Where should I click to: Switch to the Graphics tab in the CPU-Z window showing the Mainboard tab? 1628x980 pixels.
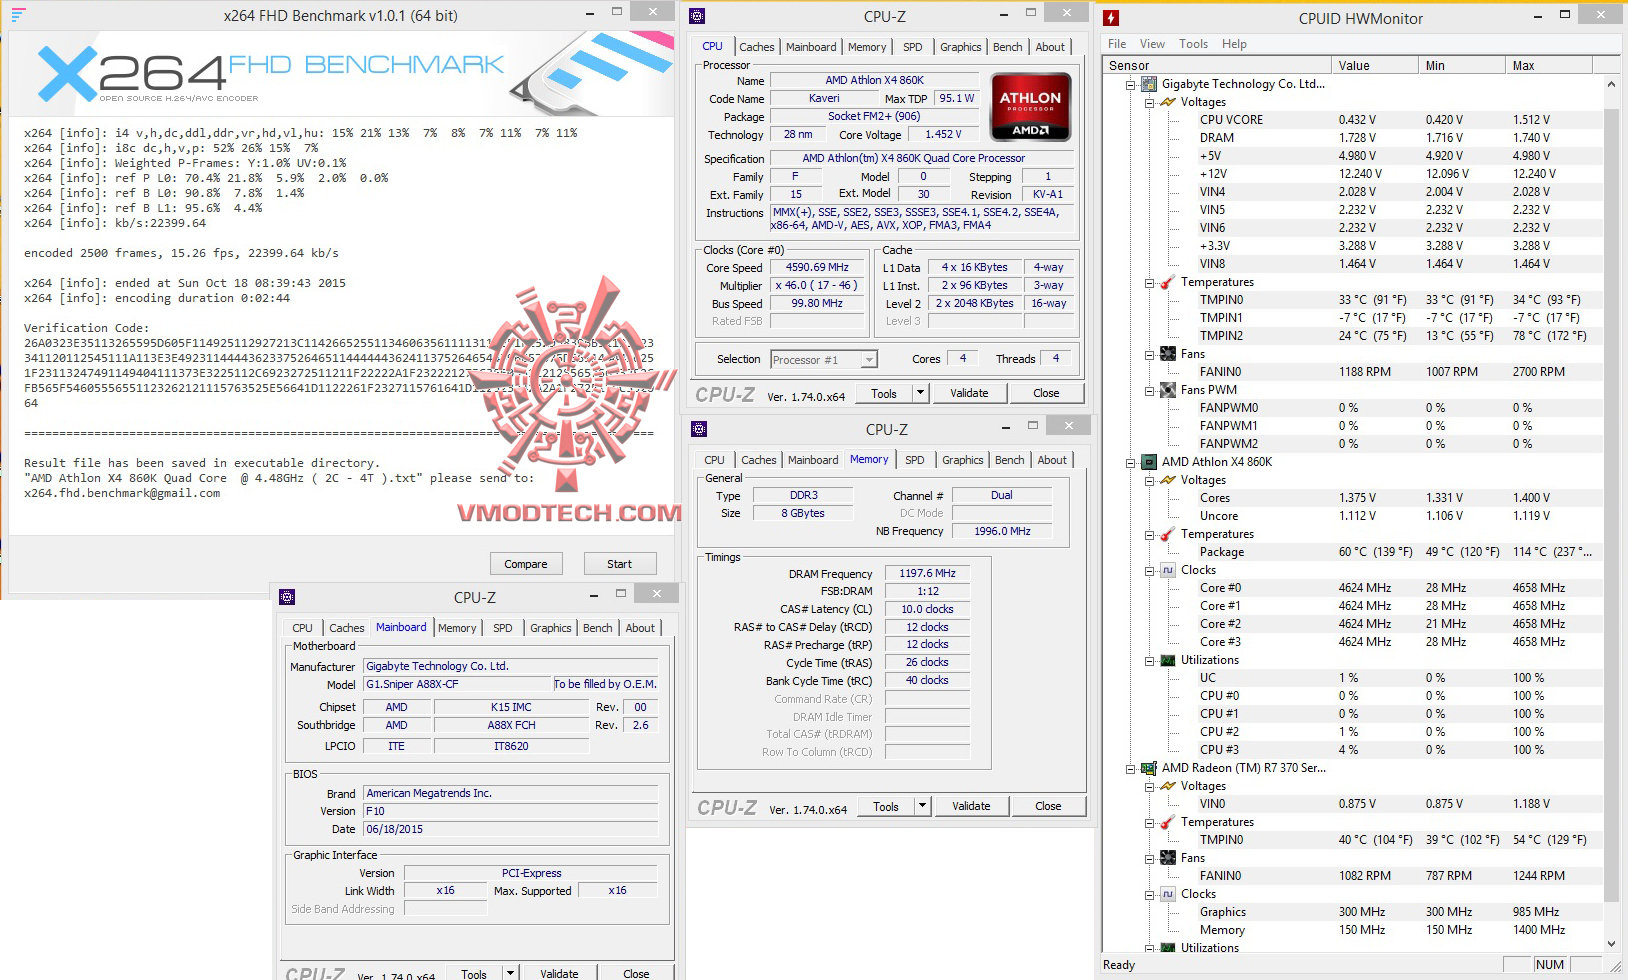coord(550,628)
